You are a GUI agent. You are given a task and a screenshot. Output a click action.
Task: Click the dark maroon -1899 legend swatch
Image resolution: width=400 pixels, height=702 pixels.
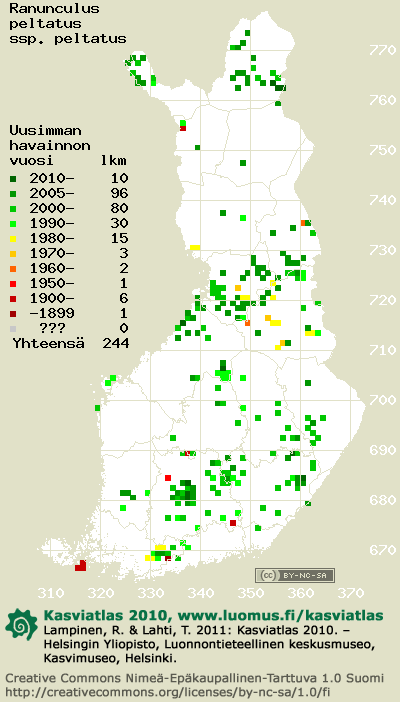[13, 313]
